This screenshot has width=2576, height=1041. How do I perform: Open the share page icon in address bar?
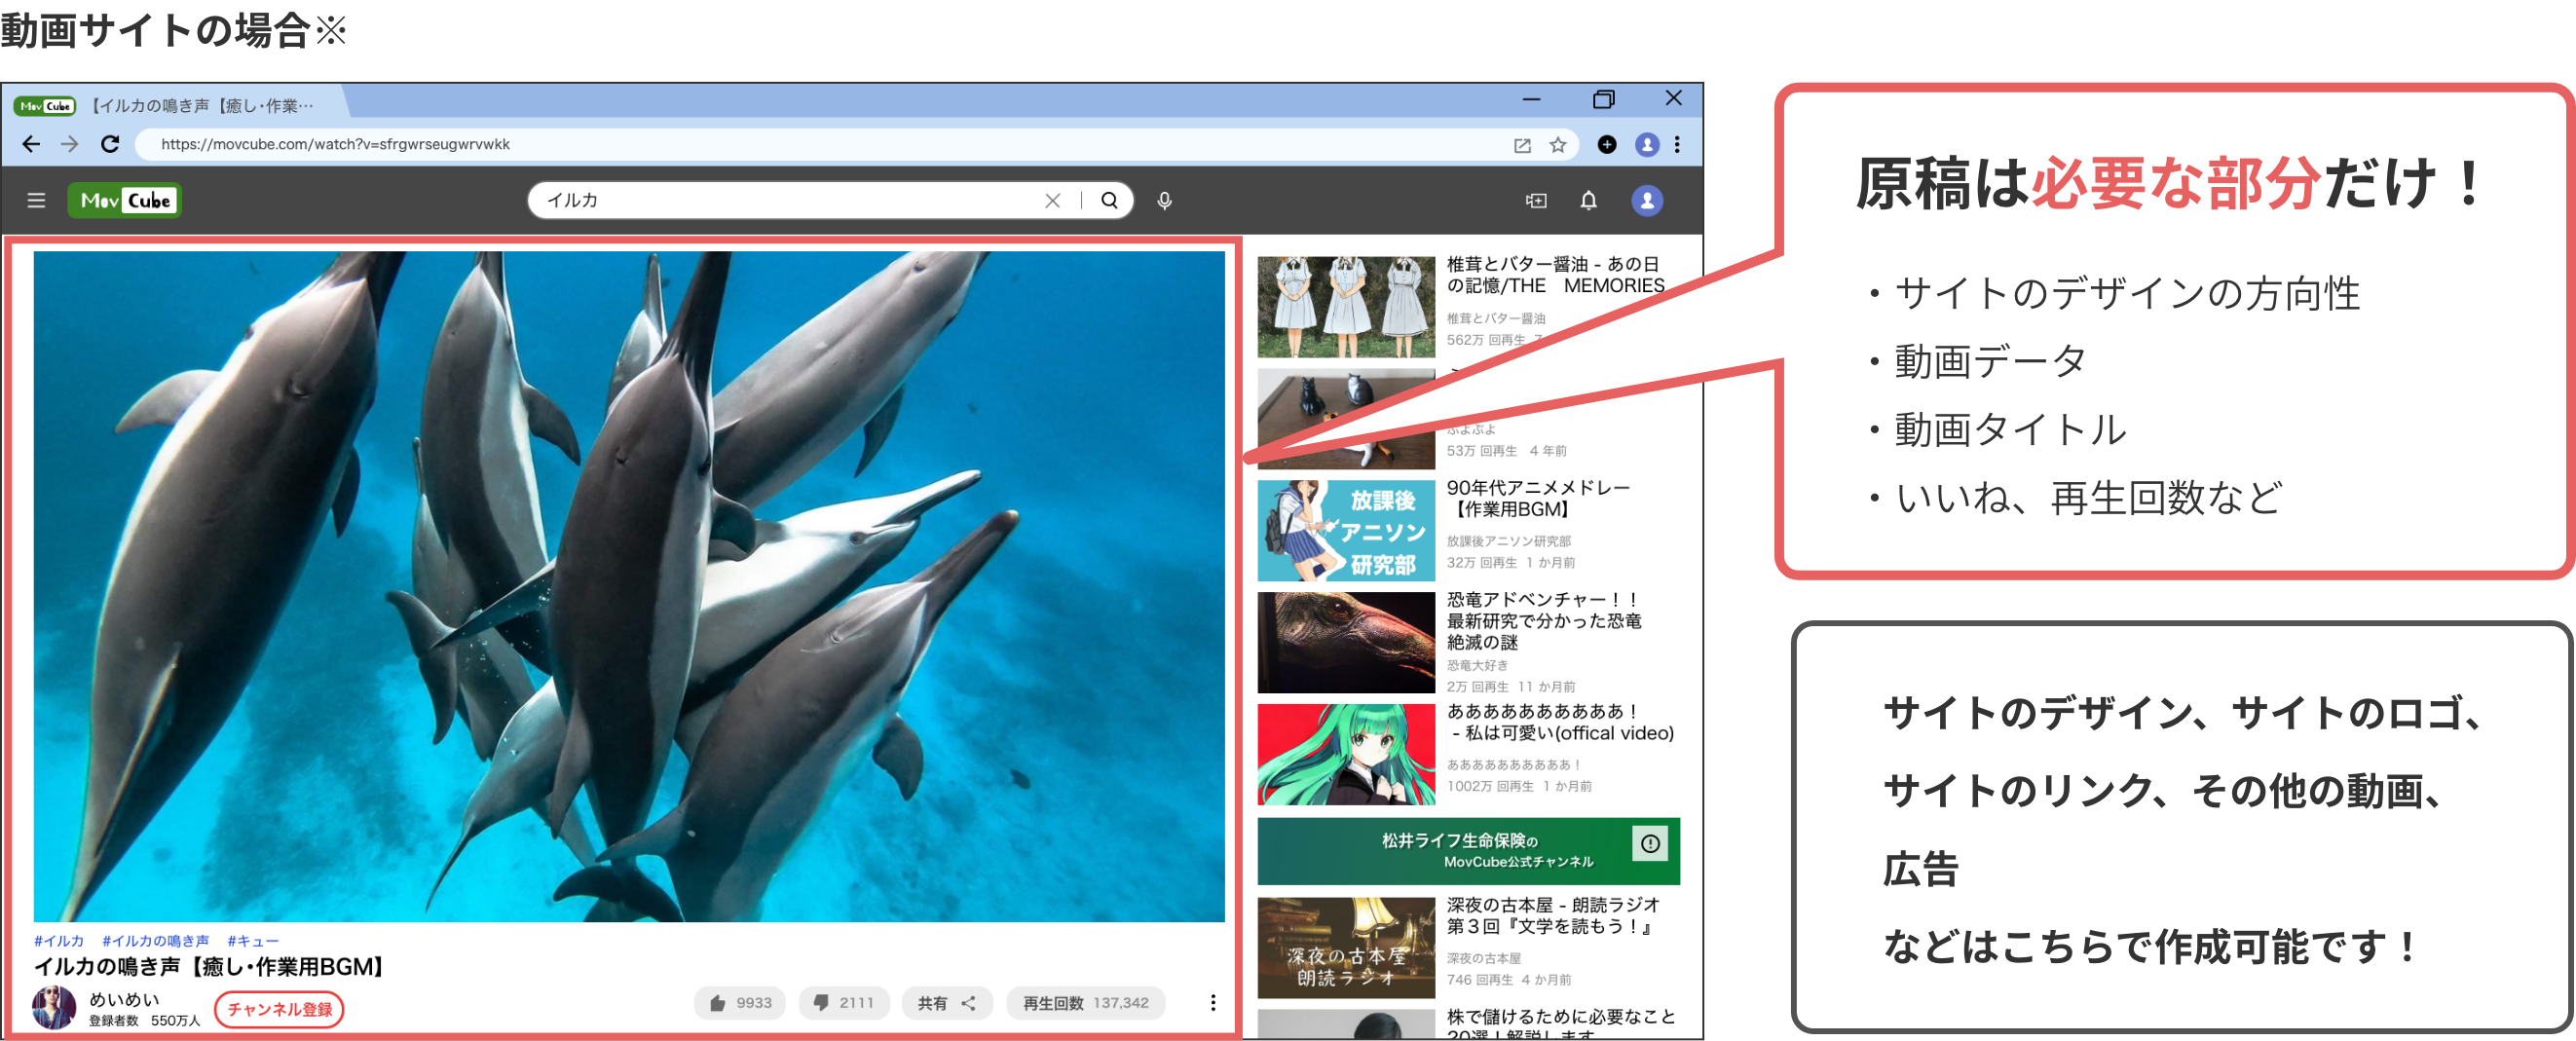pyautogui.click(x=1522, y=145)
